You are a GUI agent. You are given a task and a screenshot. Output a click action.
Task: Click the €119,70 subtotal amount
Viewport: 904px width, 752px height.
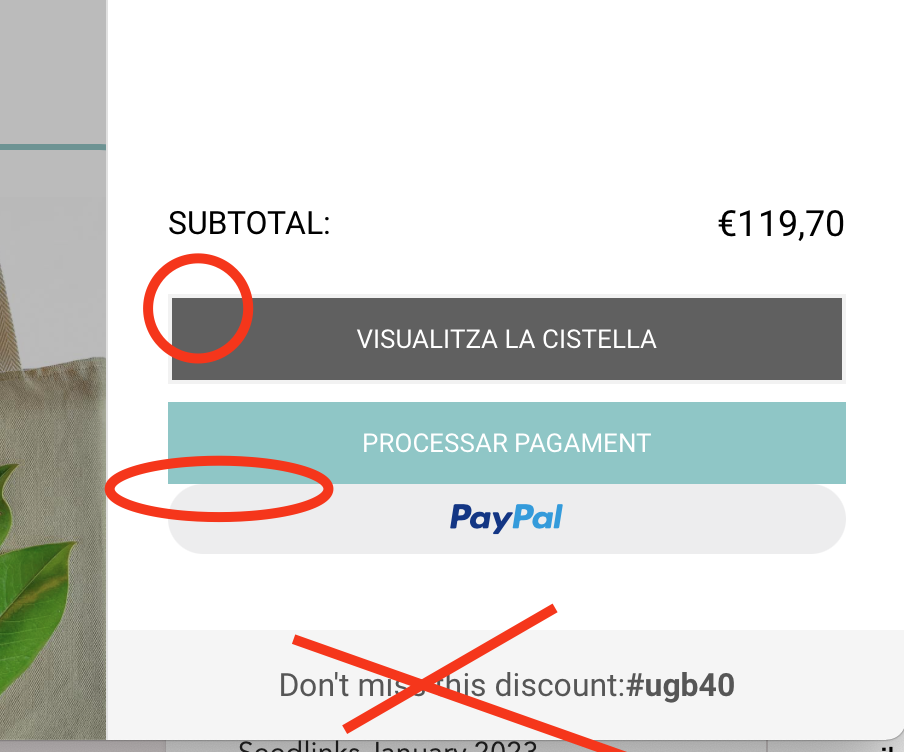tap(781, 224)
